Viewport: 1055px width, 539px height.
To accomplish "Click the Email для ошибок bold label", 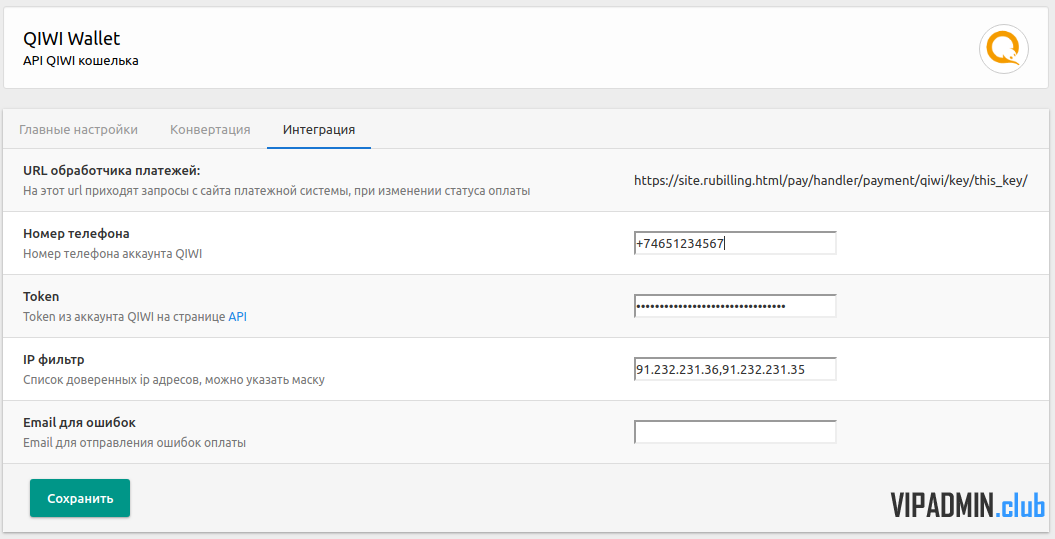I will [x=79, y=423].
